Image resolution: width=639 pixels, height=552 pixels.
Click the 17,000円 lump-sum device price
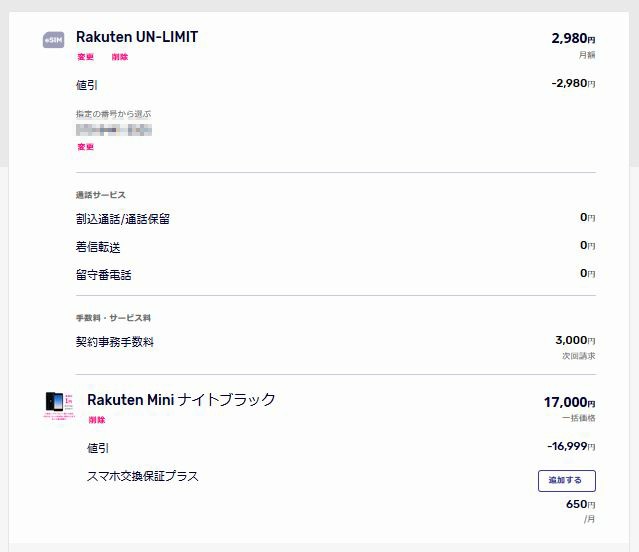(569, 402)
